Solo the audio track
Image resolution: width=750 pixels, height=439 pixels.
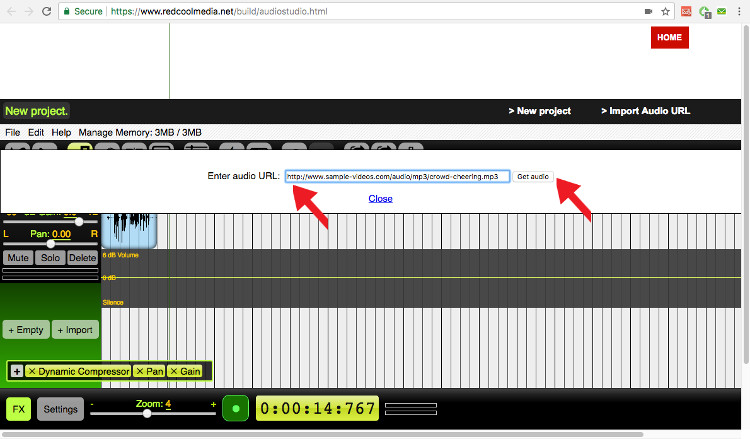51,258
